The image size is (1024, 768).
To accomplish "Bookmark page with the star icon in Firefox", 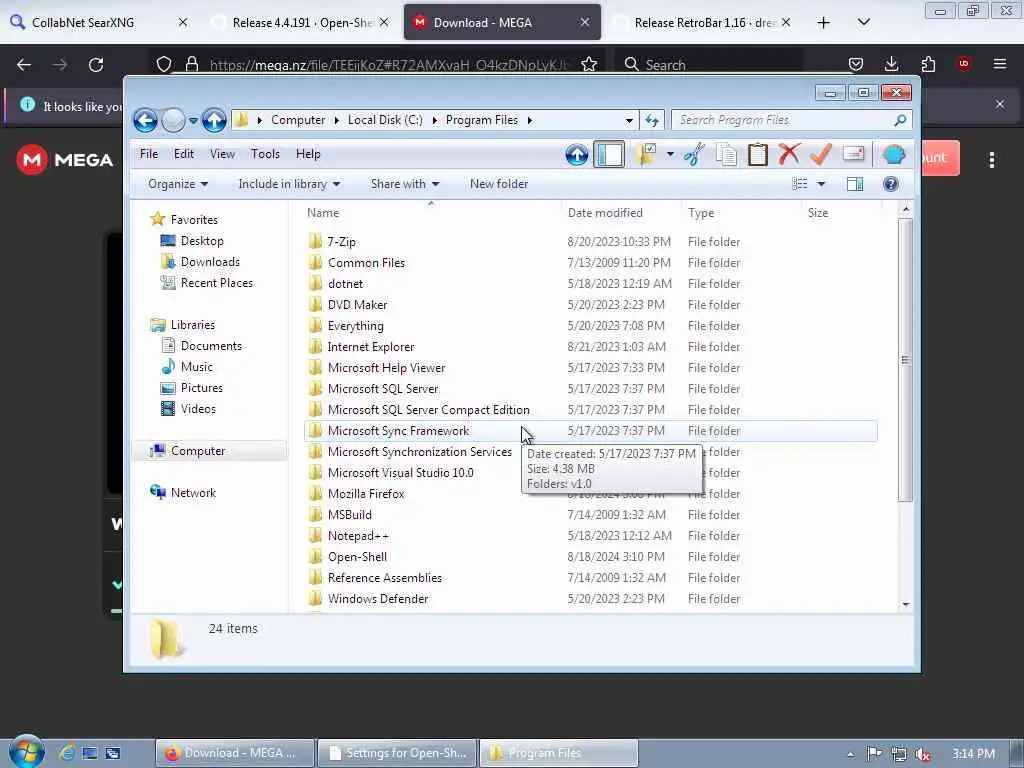I will coord(589,64).
